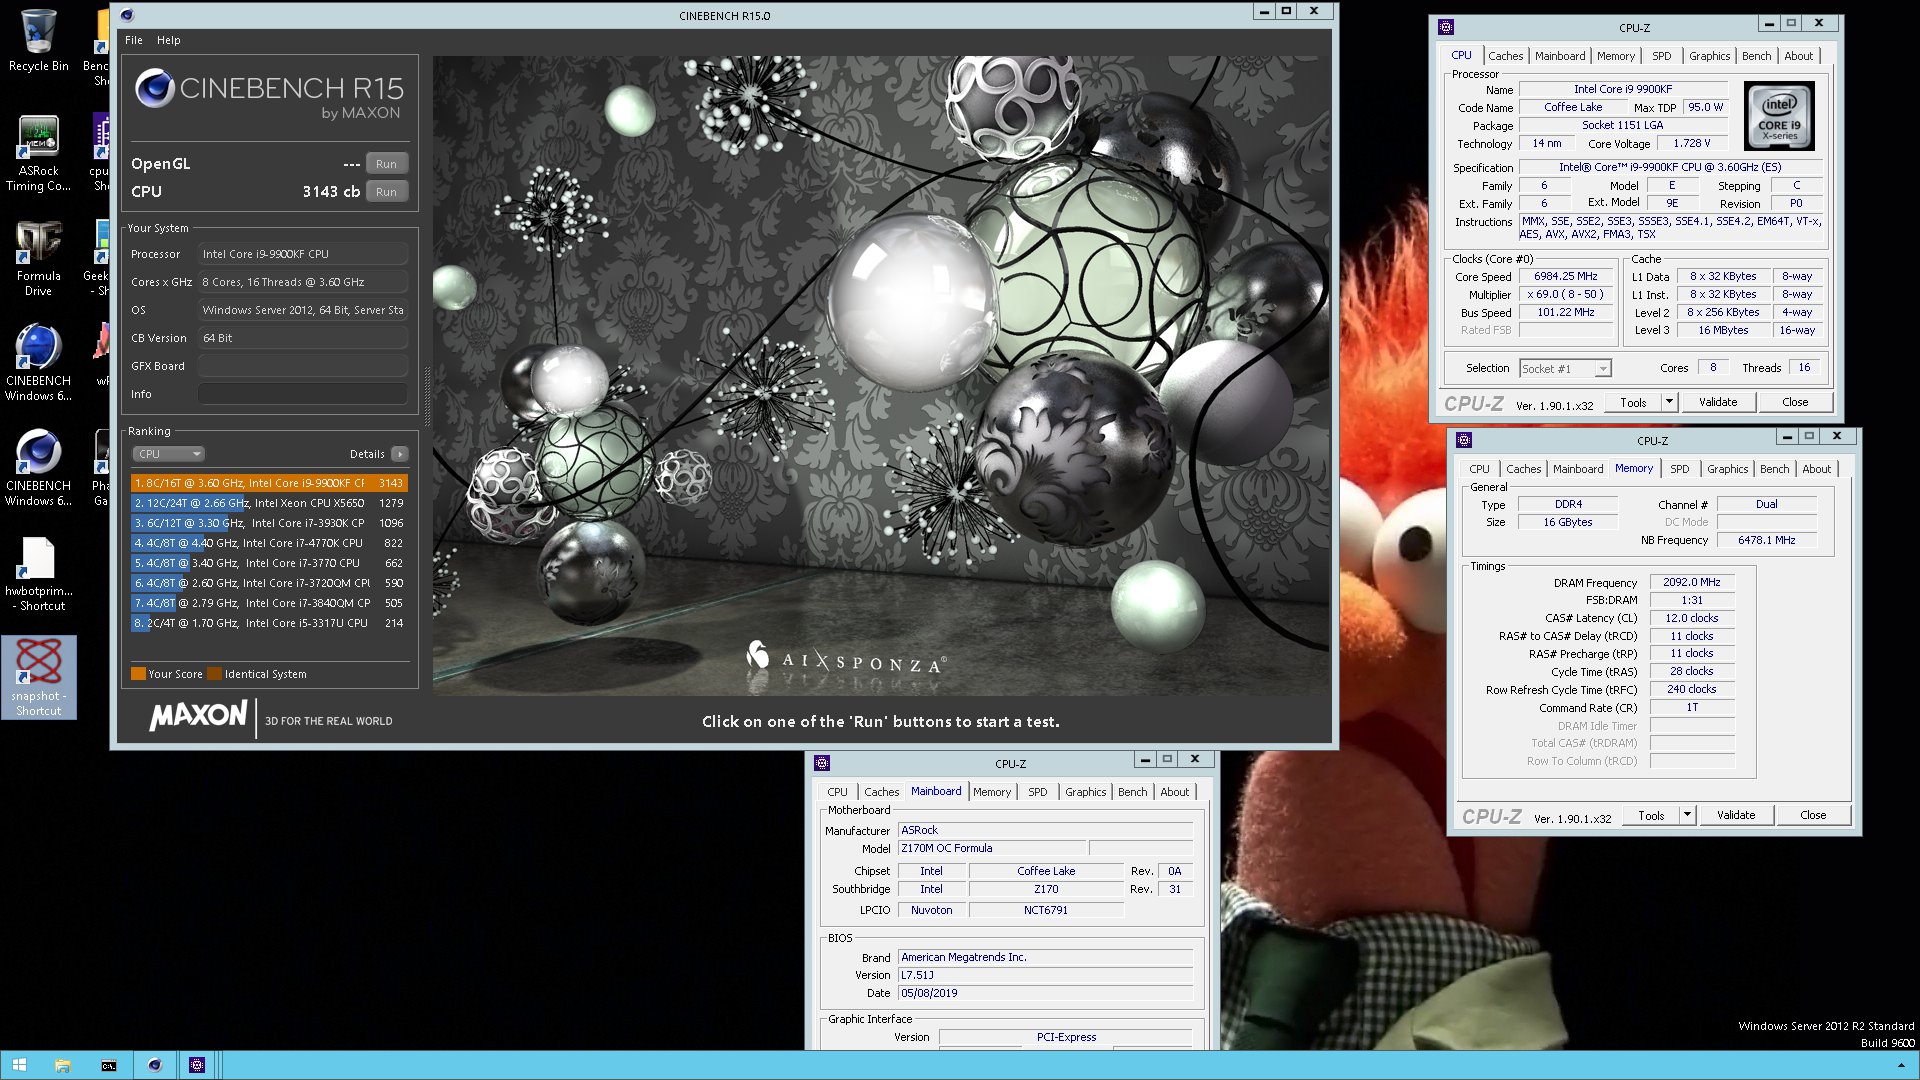
Task: Click Validate in Memory CPU-Z window
Action: 1736,815
